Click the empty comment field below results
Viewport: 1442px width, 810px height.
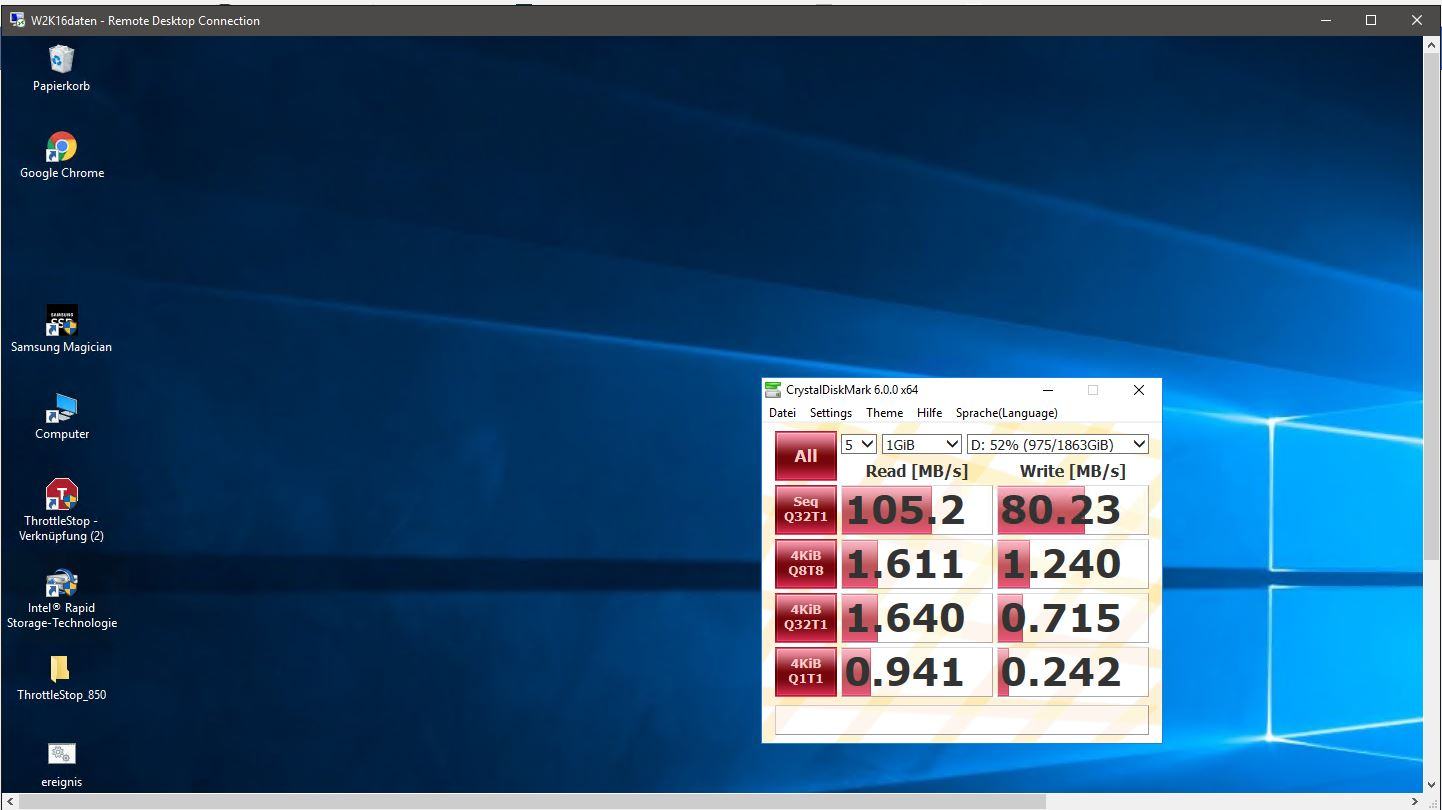961,720
